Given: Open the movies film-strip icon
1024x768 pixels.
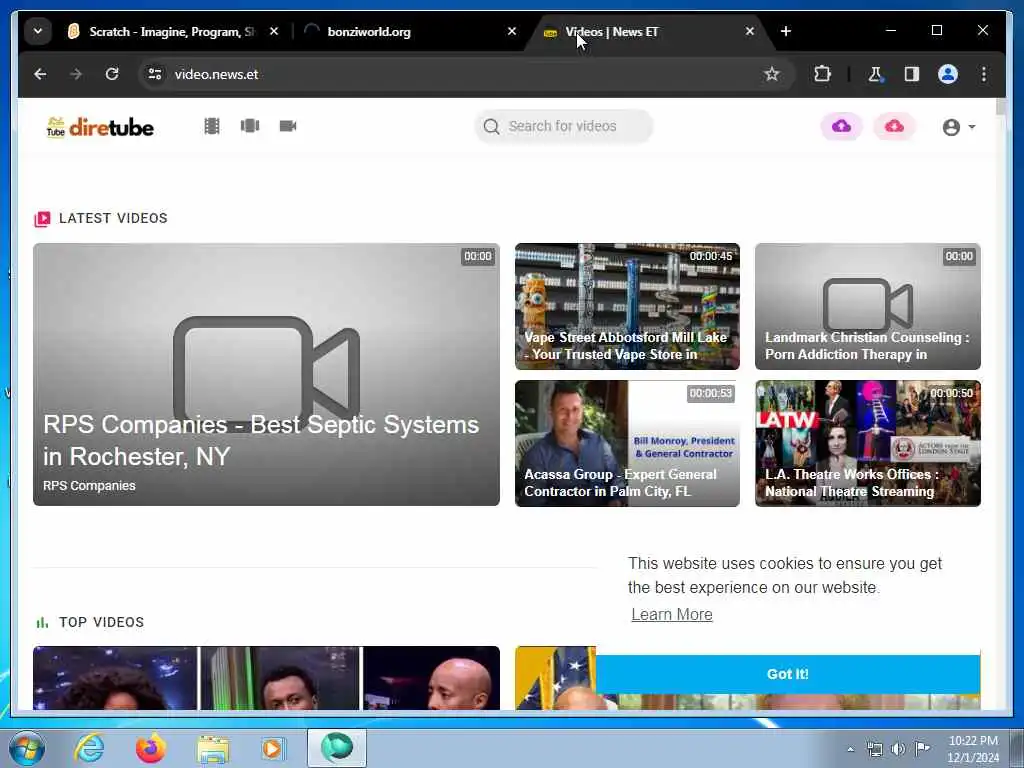Looking at the screenshot, I should click(x=212, y=126).
